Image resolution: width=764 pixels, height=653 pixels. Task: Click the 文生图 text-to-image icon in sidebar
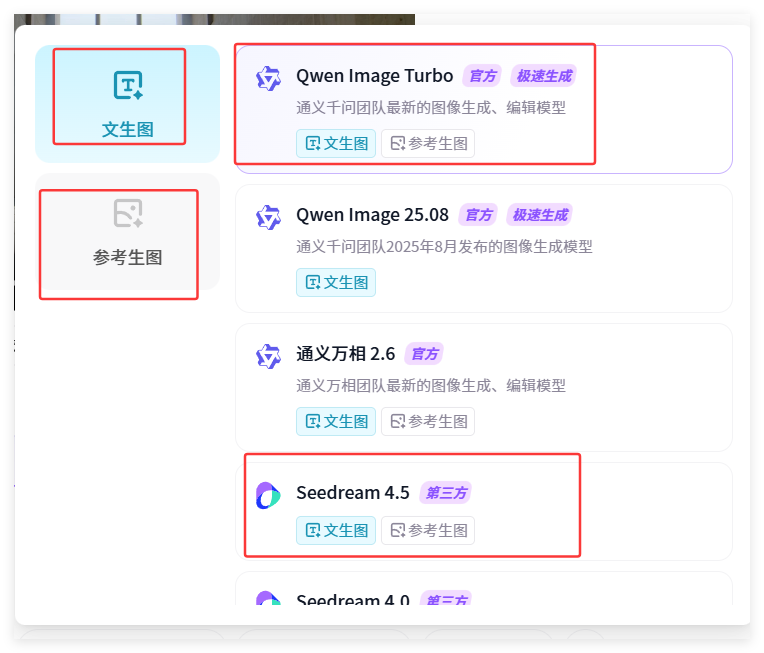click(x=128, y=85)
